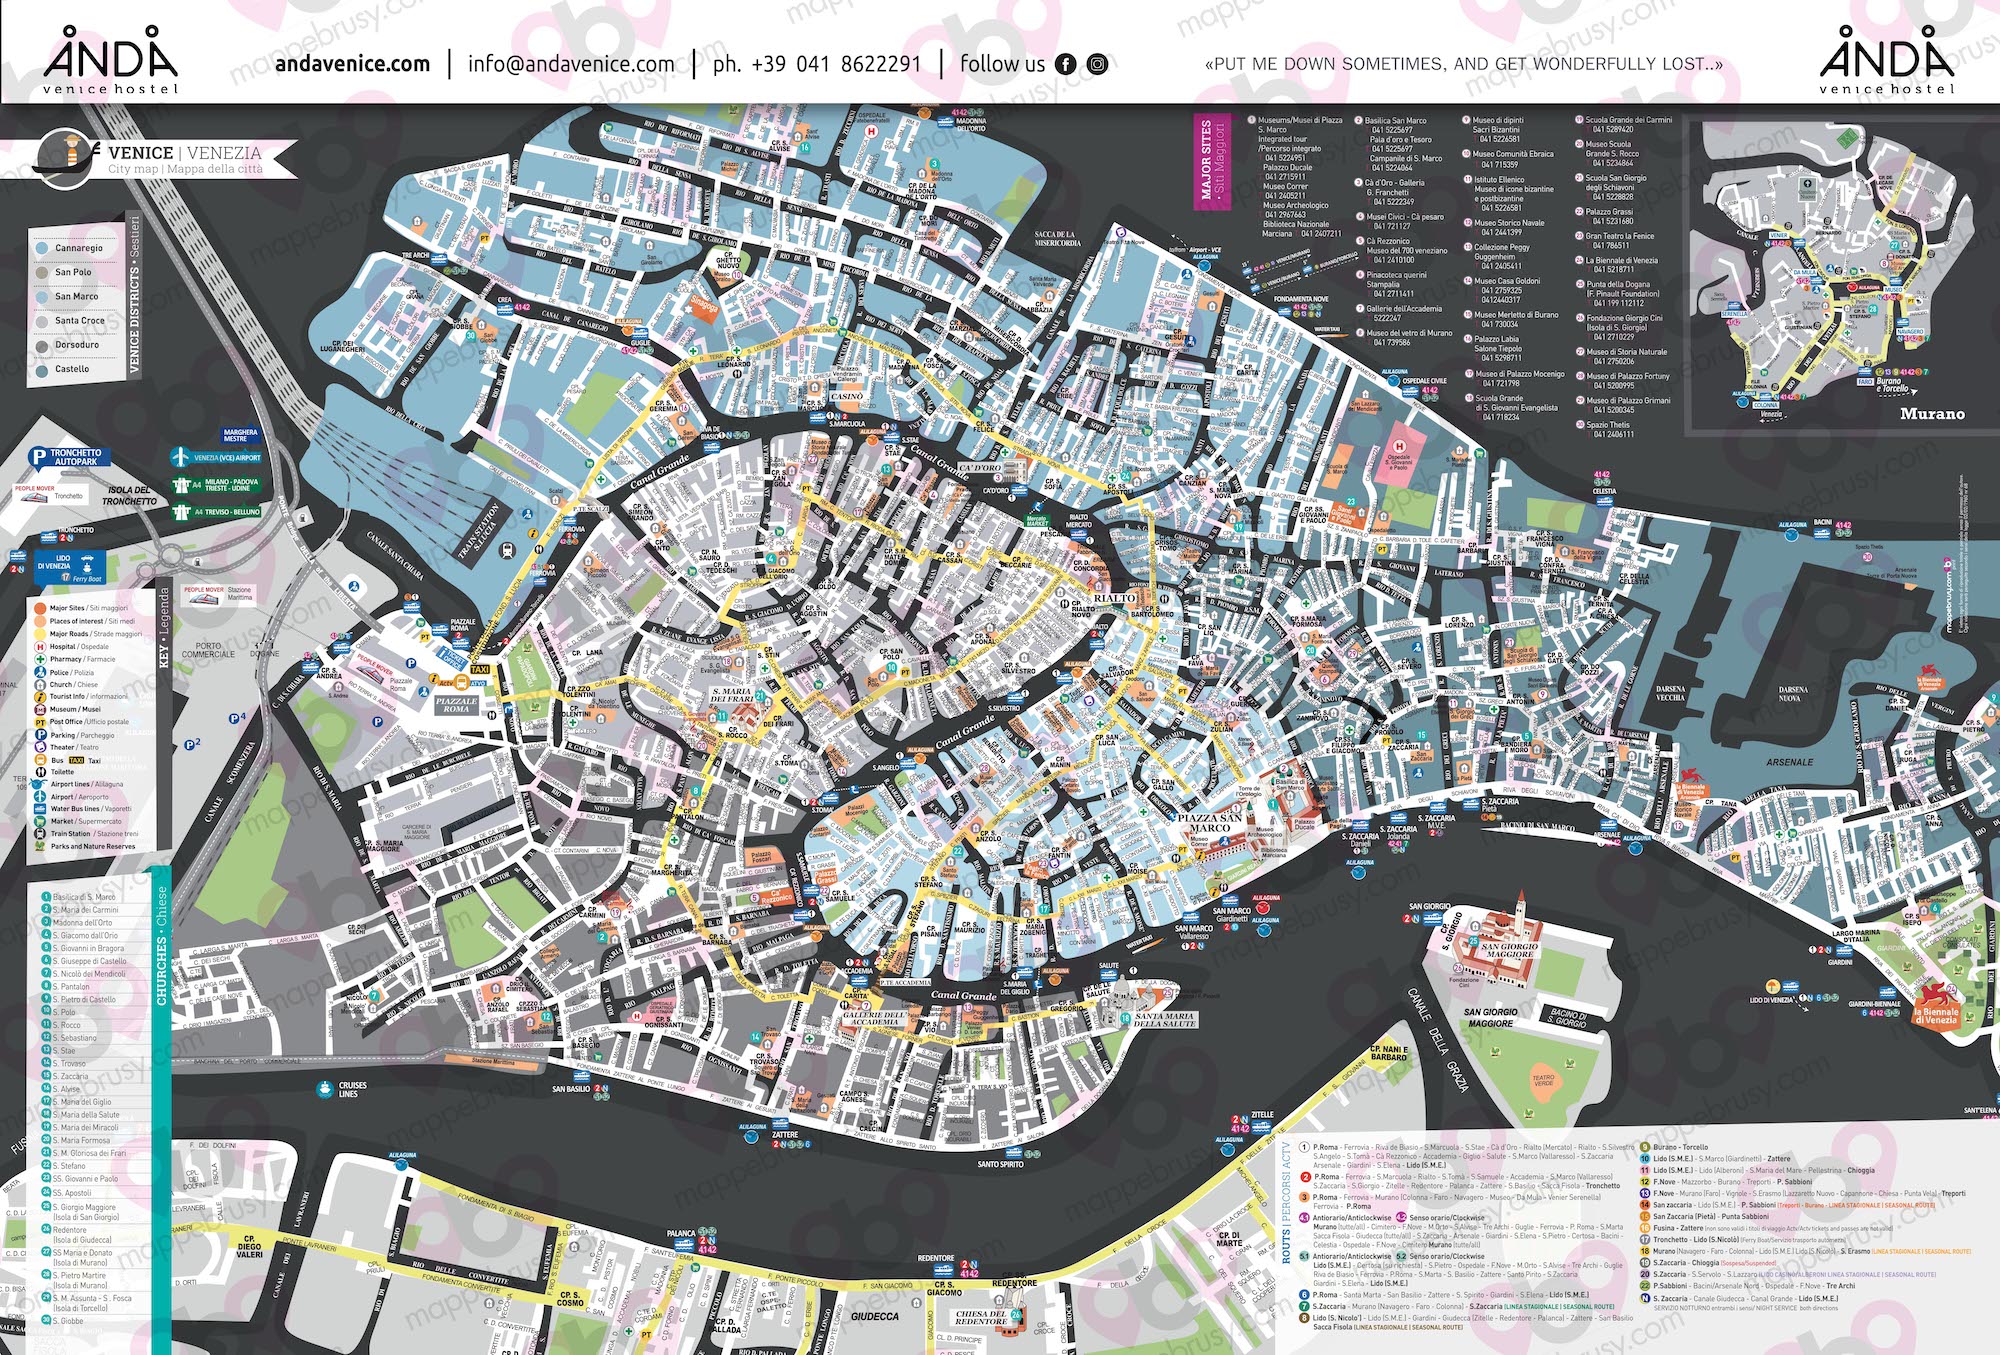Viewport: 2000px width, 1355px height.
Task: Click the Airport legend icon
Action: pos(39,796)
